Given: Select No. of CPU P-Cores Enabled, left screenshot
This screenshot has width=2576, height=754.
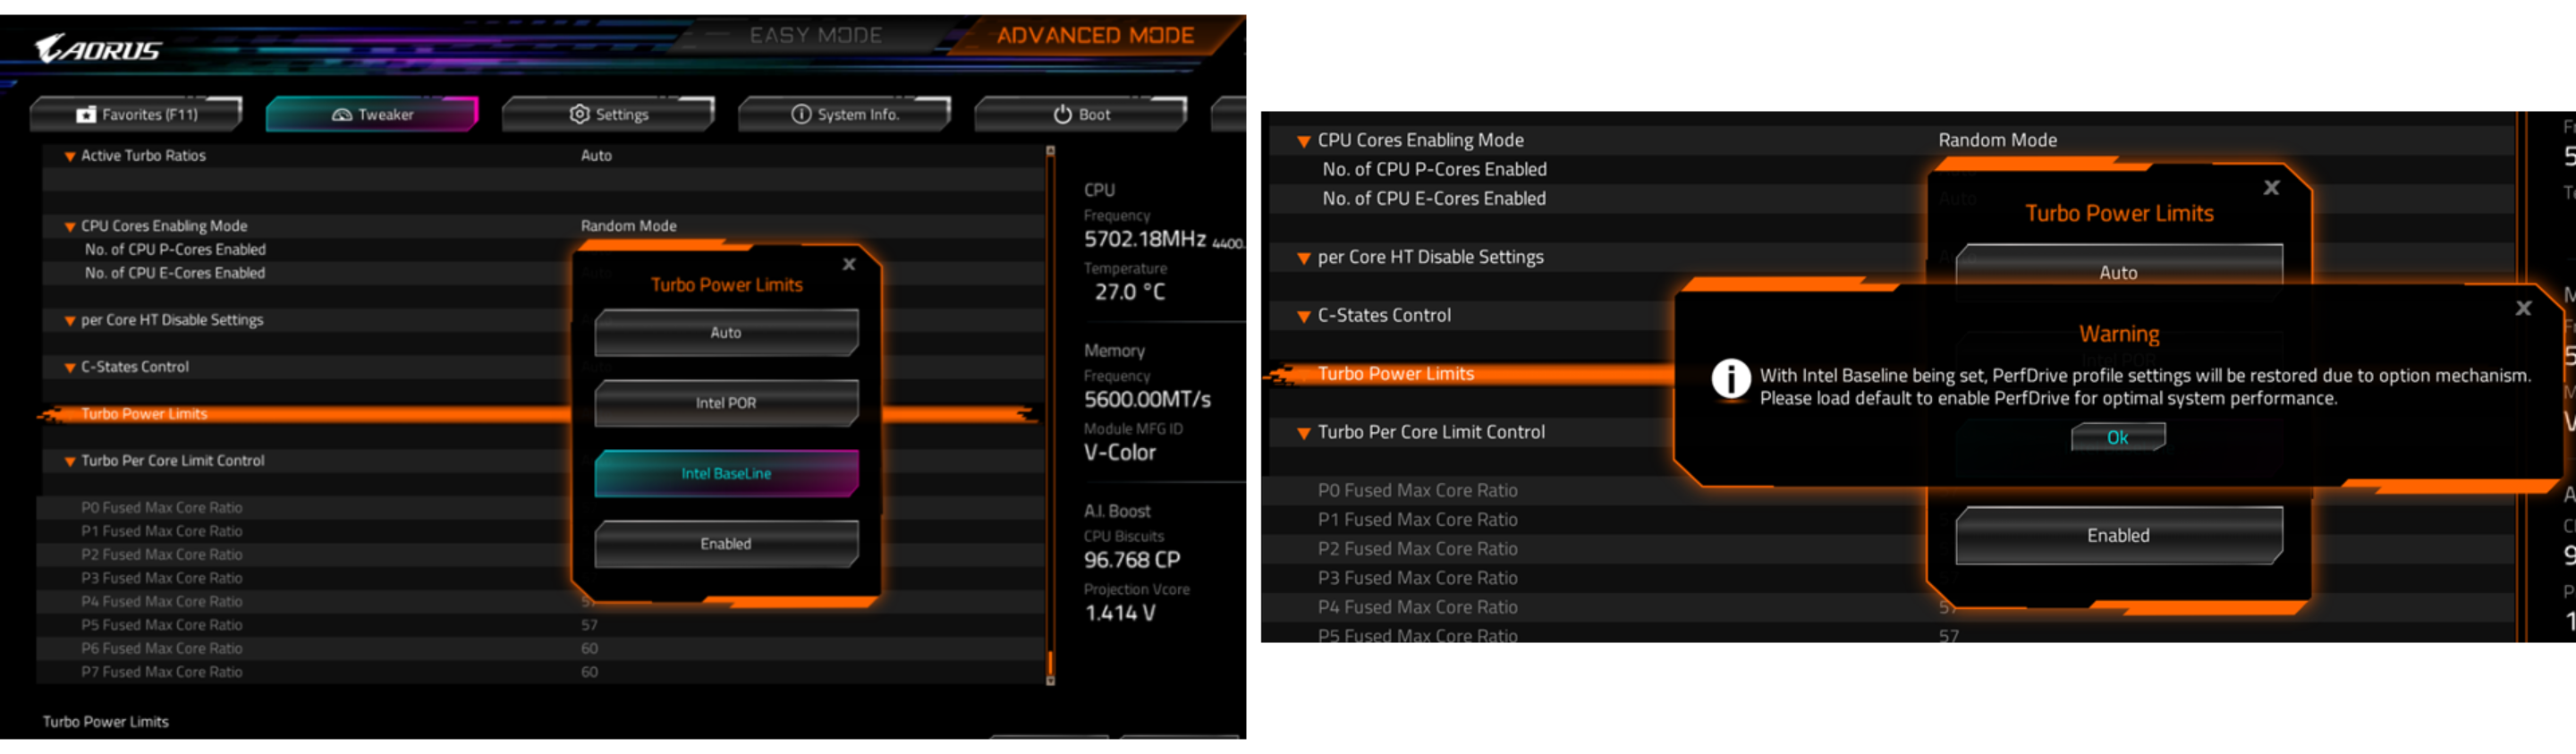Looking at the screenshot, I should [x=175, y=249].
